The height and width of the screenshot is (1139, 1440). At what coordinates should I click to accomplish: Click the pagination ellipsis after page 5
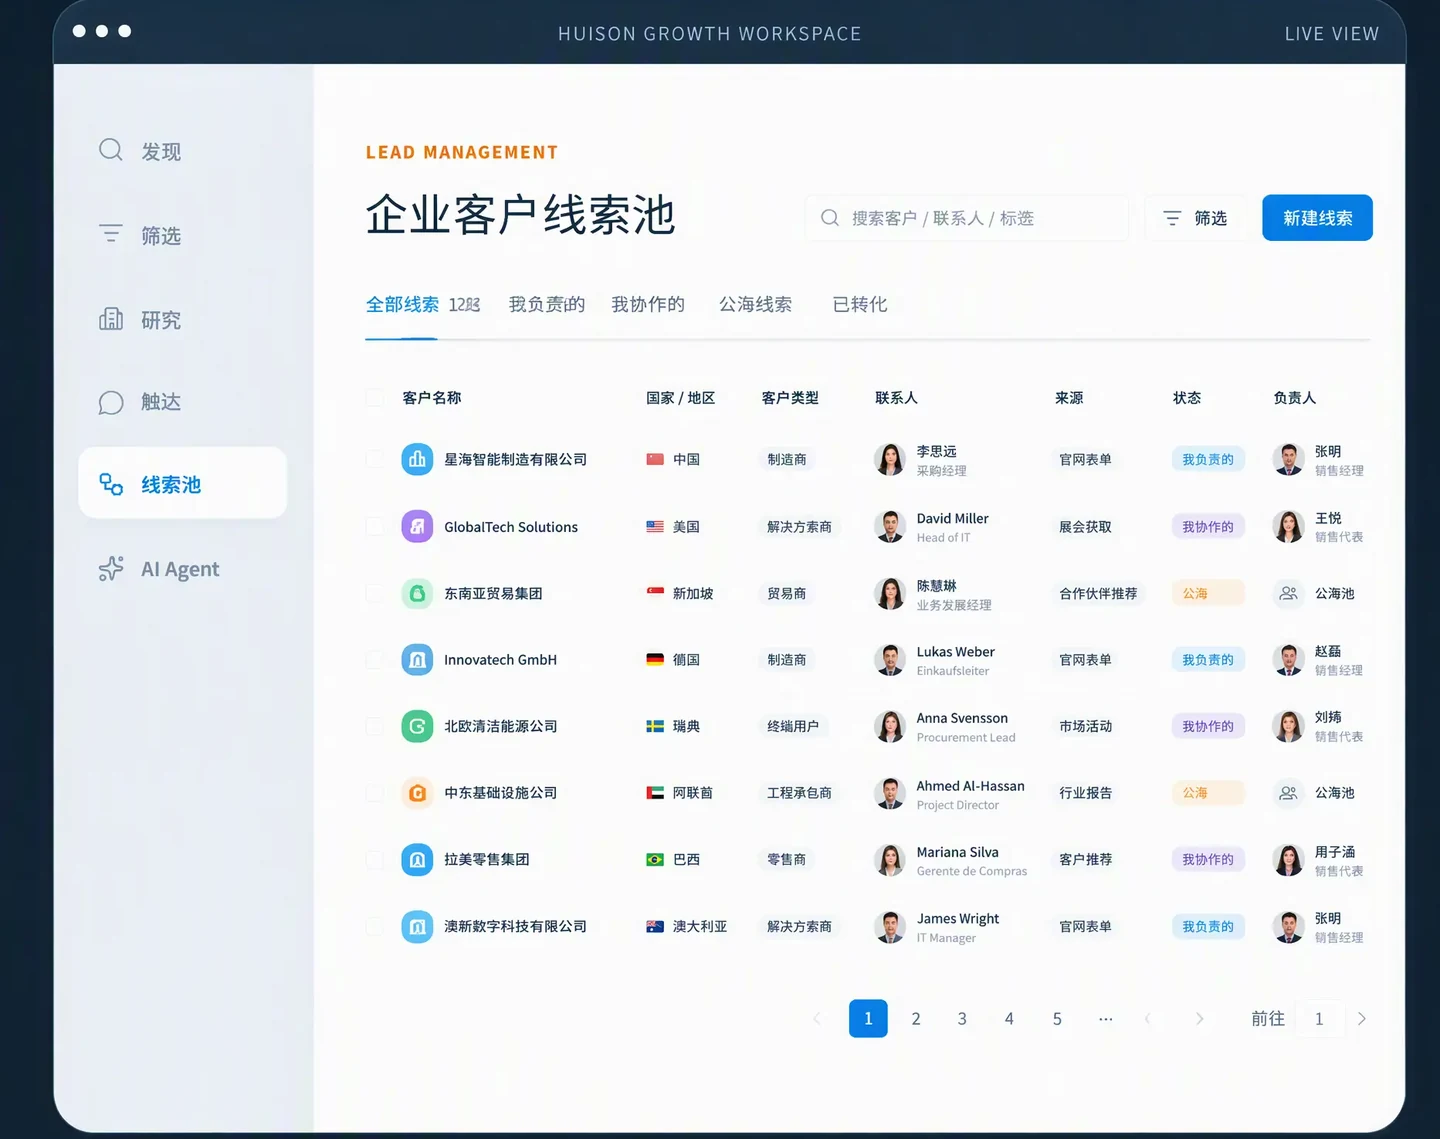pyautogui.click(x=1105, y=1019)
